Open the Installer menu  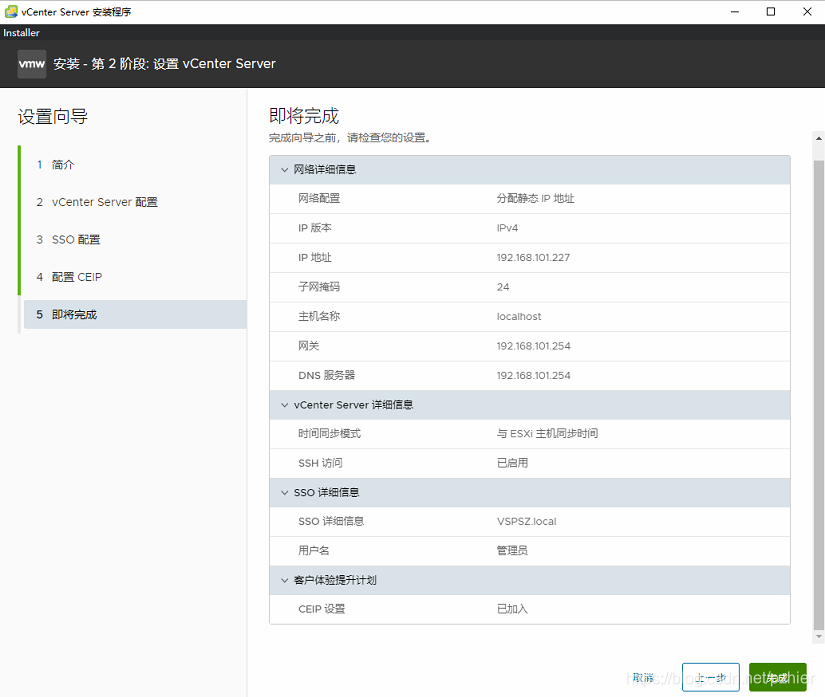coord(21,33)
